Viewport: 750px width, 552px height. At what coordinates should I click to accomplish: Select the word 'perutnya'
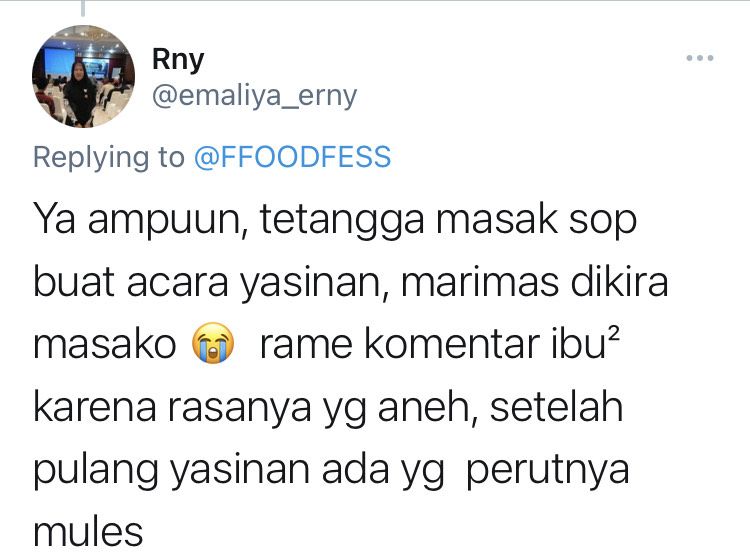(x=547, y=471)
